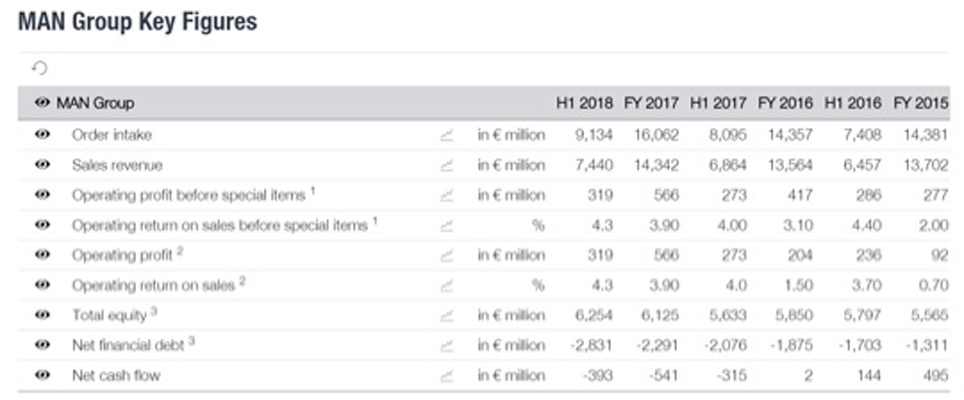Viewport: 964px width, 400px height.
Task: Show chart for Net financial debt row
Action: (446, 345)
